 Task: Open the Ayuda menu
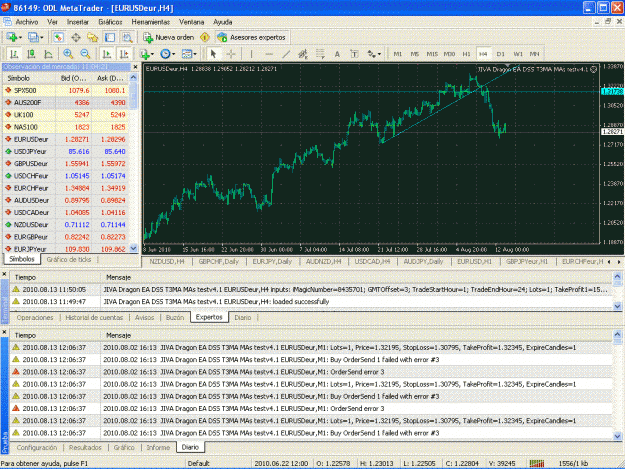click(222, 22)
